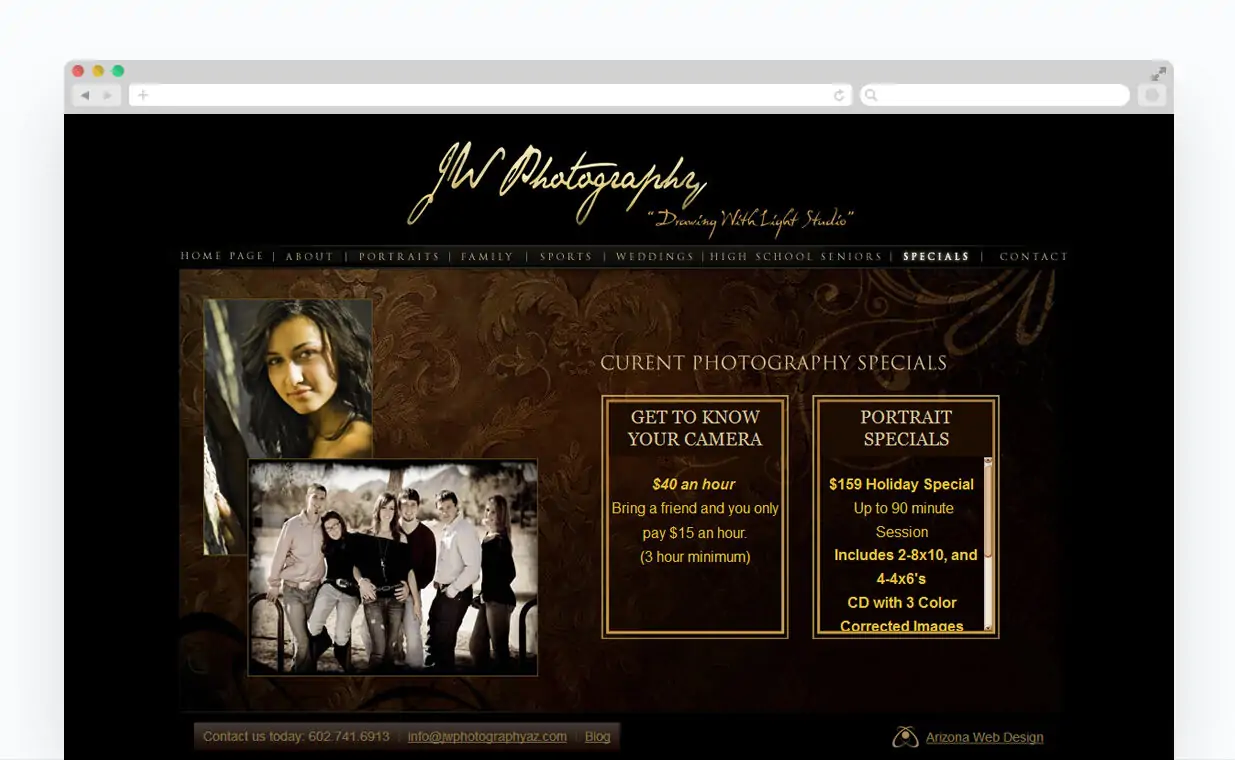
Task: Click the Arizona Web Design logo icon
Action: (905, 737)
